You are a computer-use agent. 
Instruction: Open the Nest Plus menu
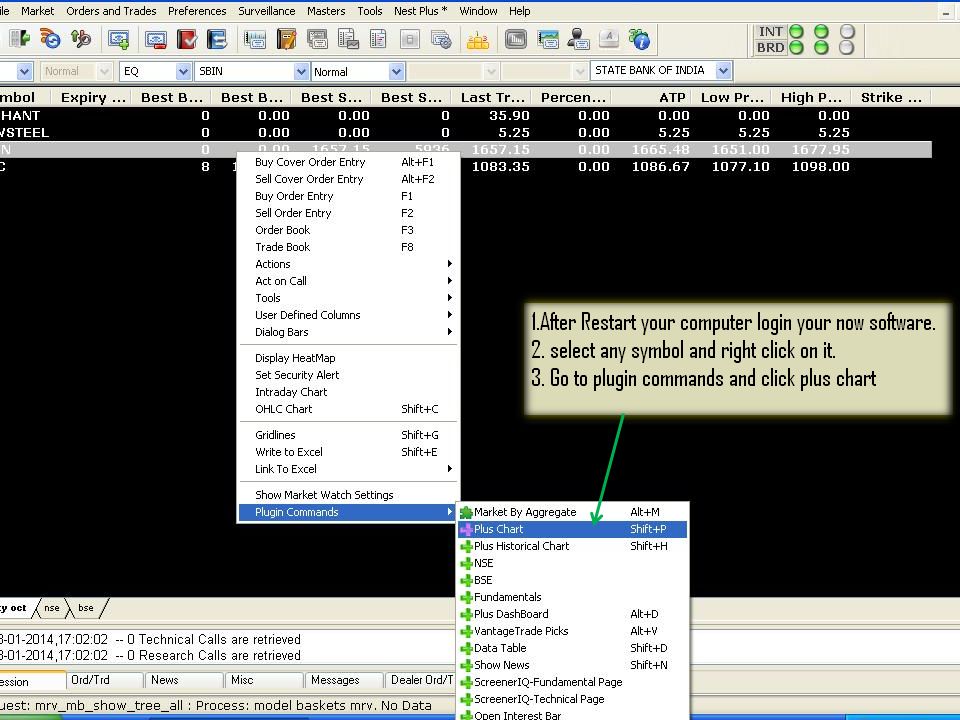tap(420, 11)
